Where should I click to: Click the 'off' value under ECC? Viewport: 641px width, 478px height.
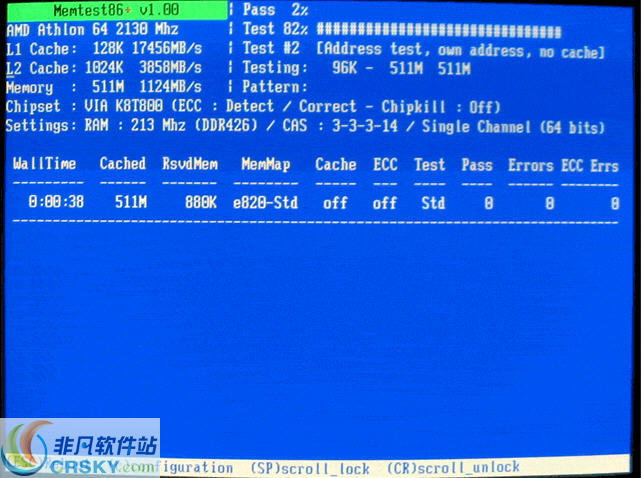pyautogui.click(x=385, y=203)
